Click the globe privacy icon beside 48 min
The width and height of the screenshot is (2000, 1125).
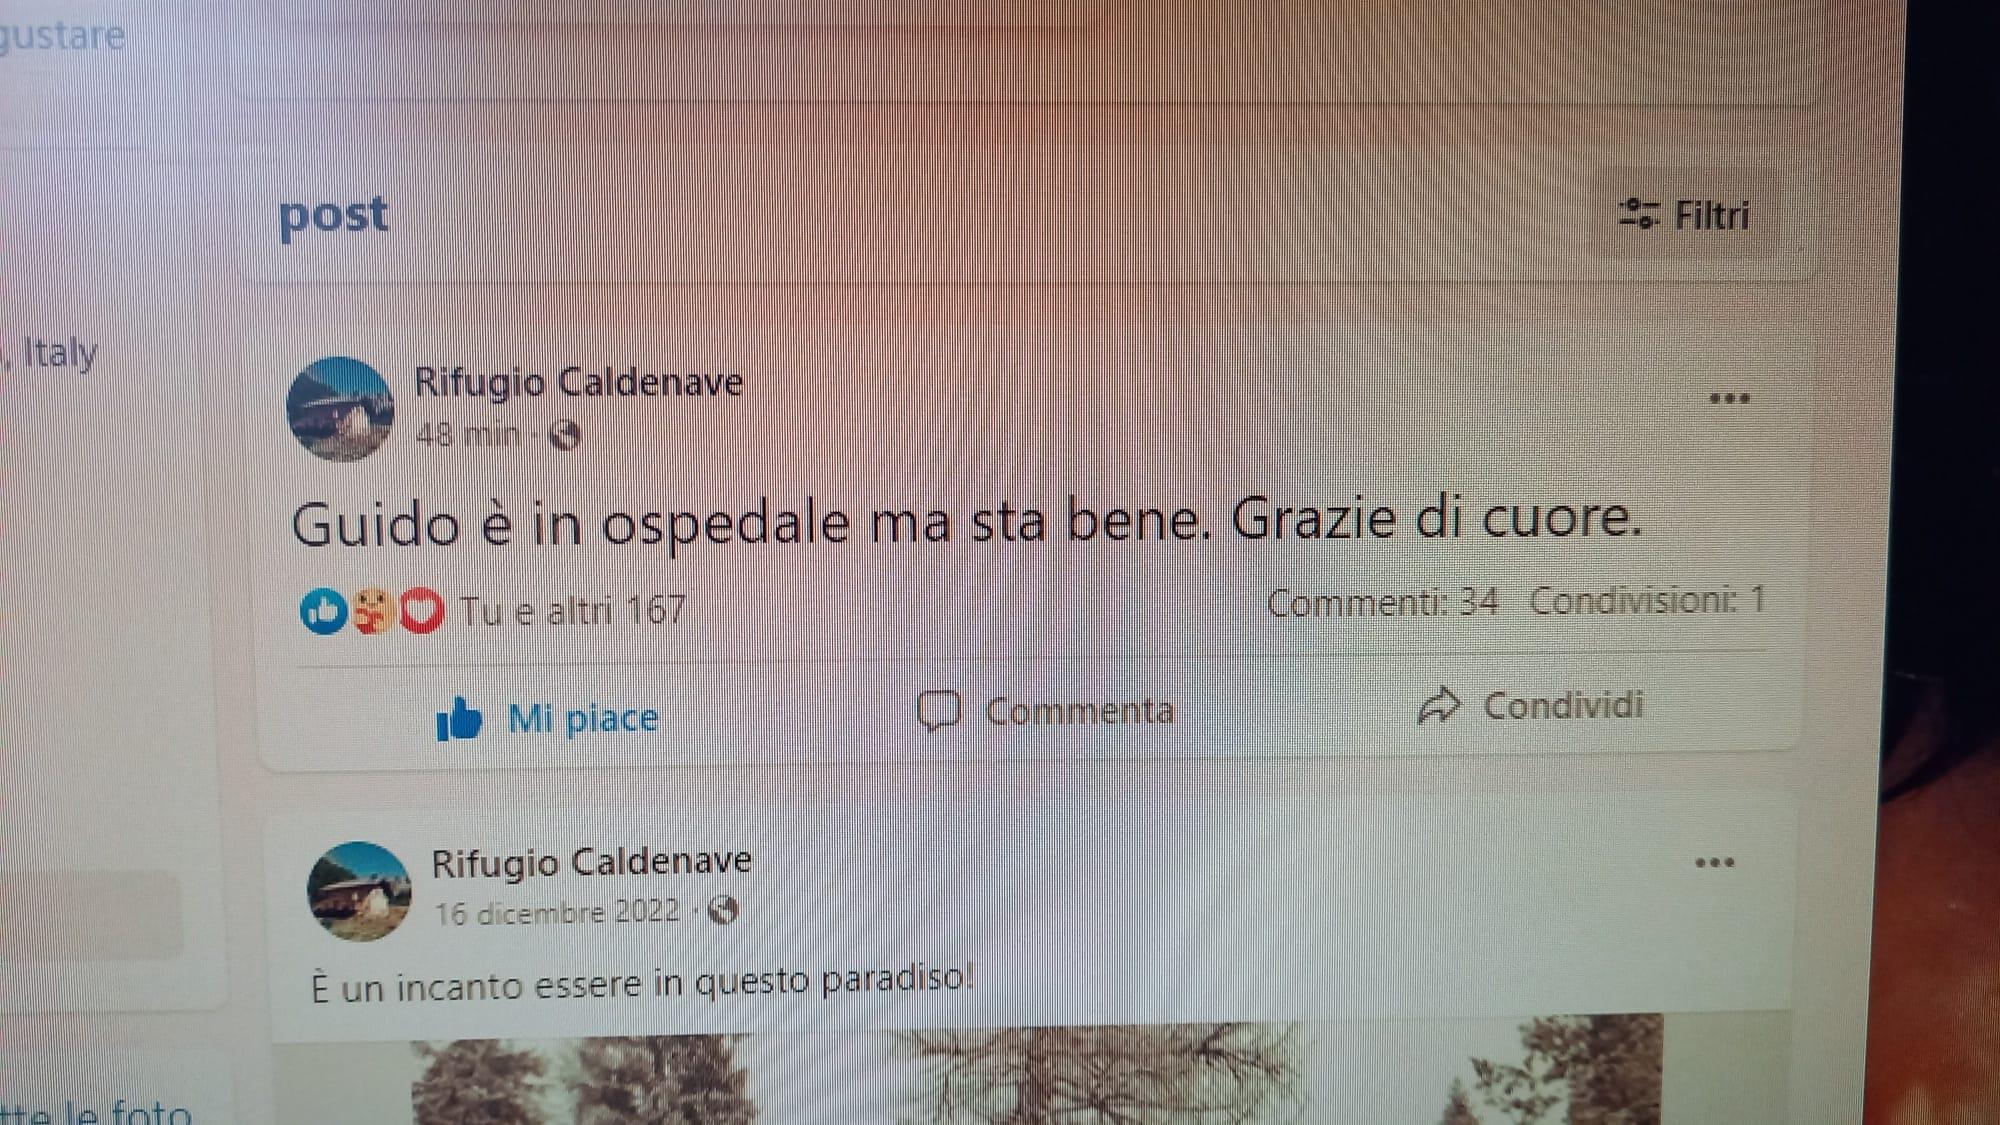[x=565, y=435]
